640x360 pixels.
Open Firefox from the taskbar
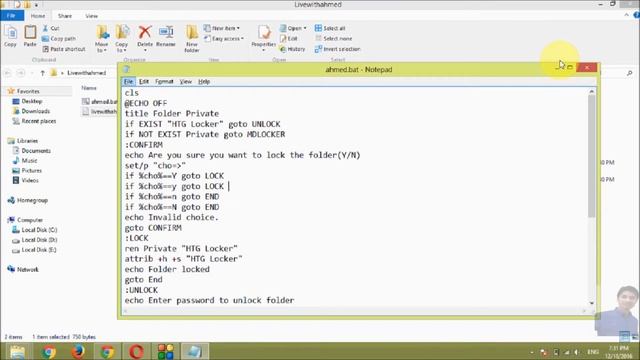[78, 351]
